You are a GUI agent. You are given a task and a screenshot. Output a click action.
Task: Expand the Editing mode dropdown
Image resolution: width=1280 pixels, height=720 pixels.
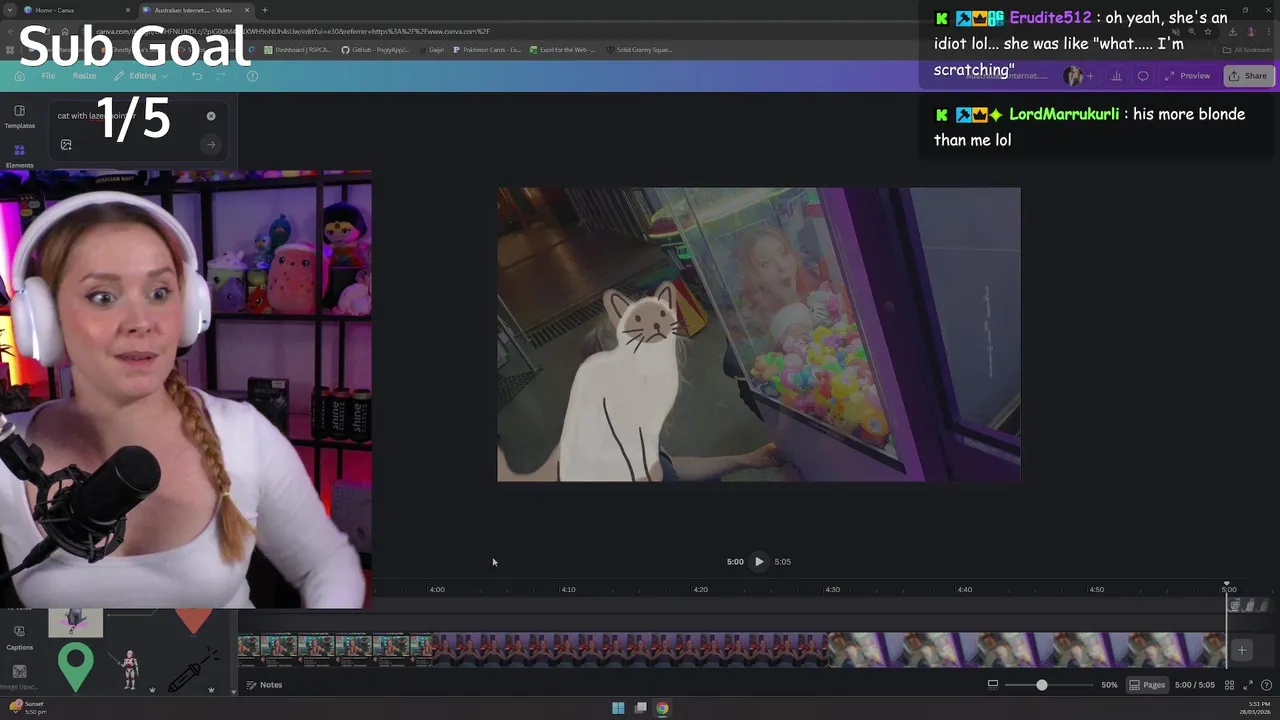142,76
